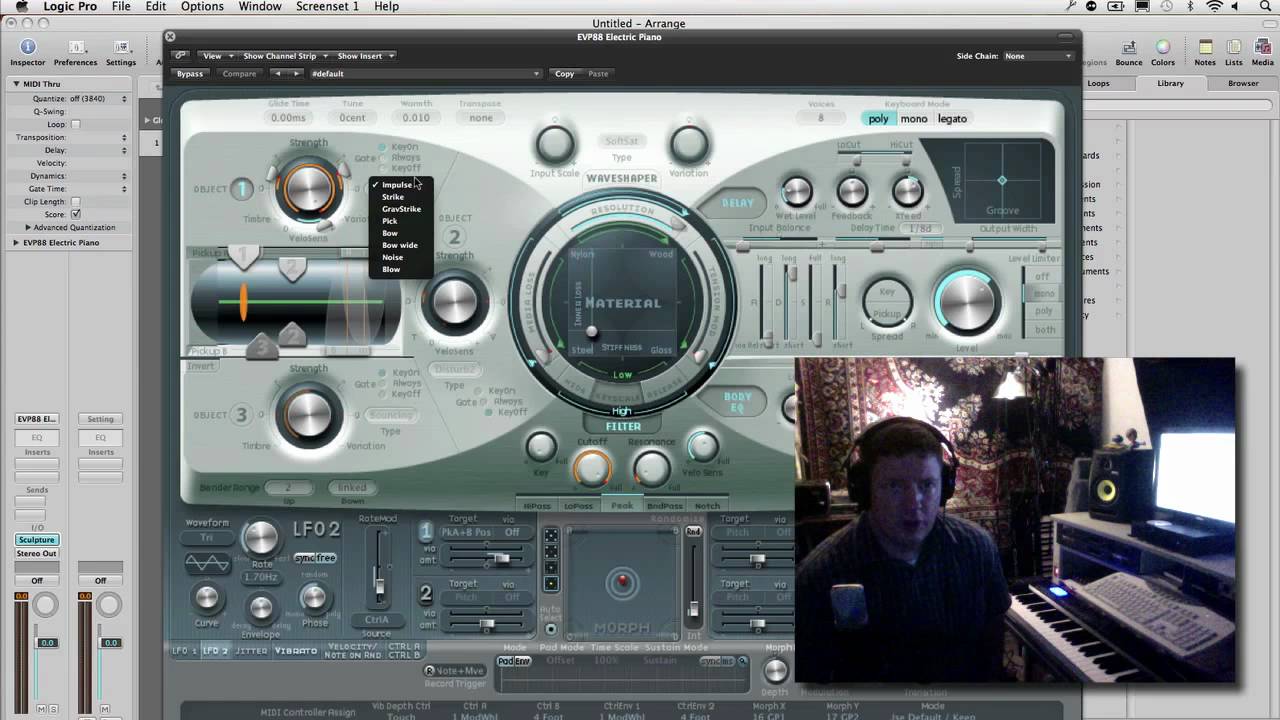Go to the previous preset arrow

277,73
